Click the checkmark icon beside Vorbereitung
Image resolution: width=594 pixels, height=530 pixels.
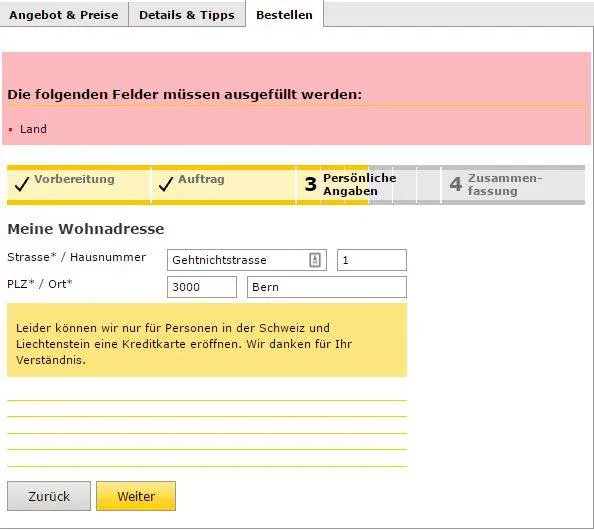pos(22,184)
